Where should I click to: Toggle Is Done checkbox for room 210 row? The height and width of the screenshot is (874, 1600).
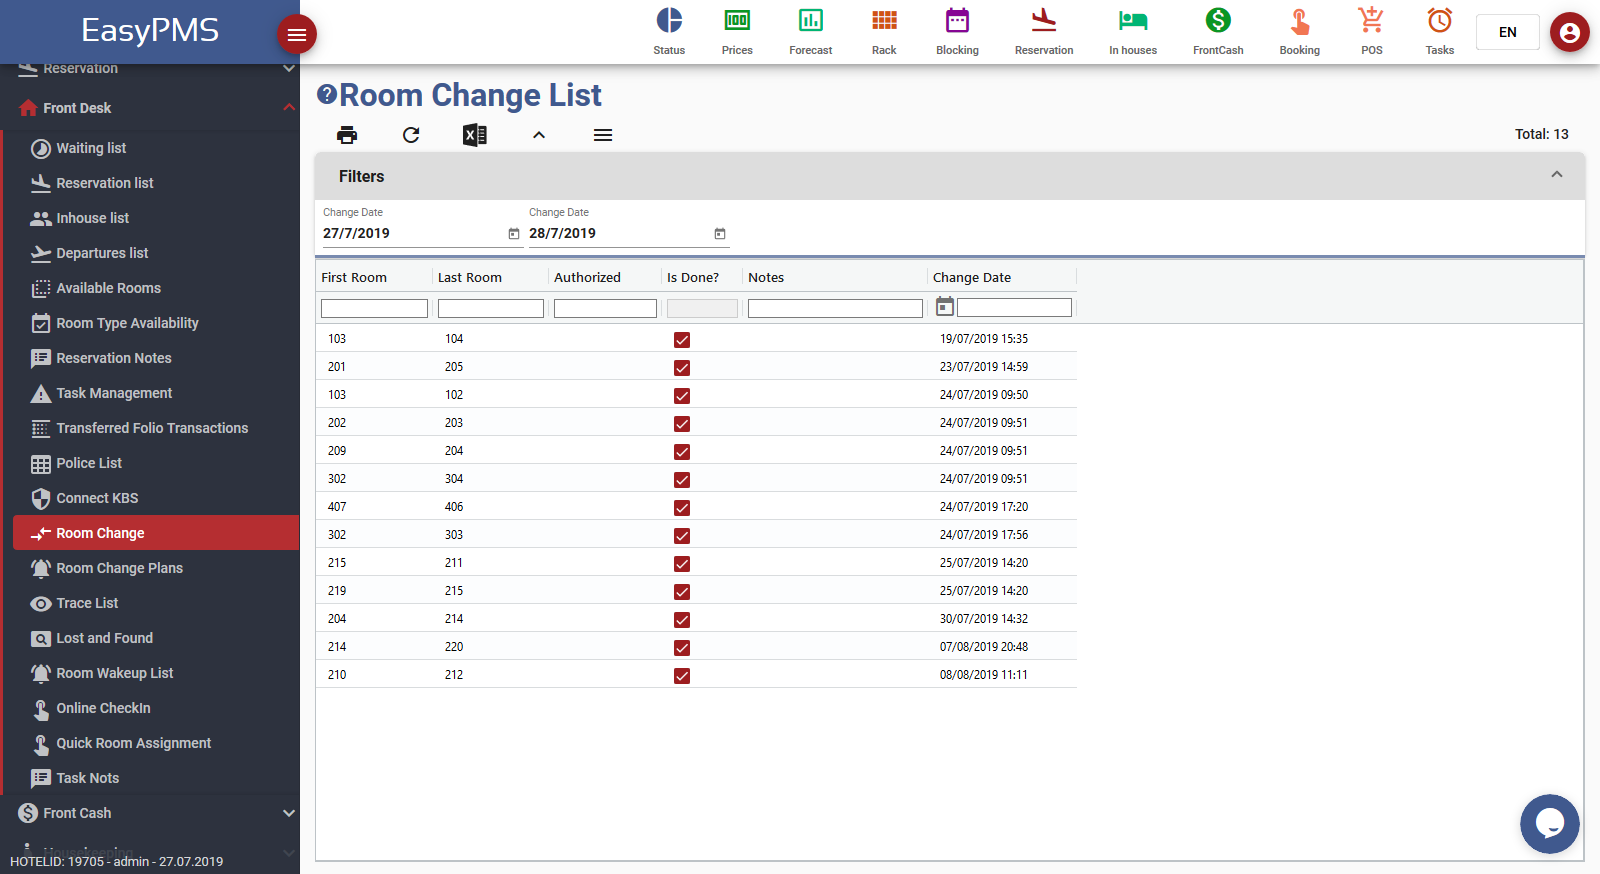click(682, 676)
